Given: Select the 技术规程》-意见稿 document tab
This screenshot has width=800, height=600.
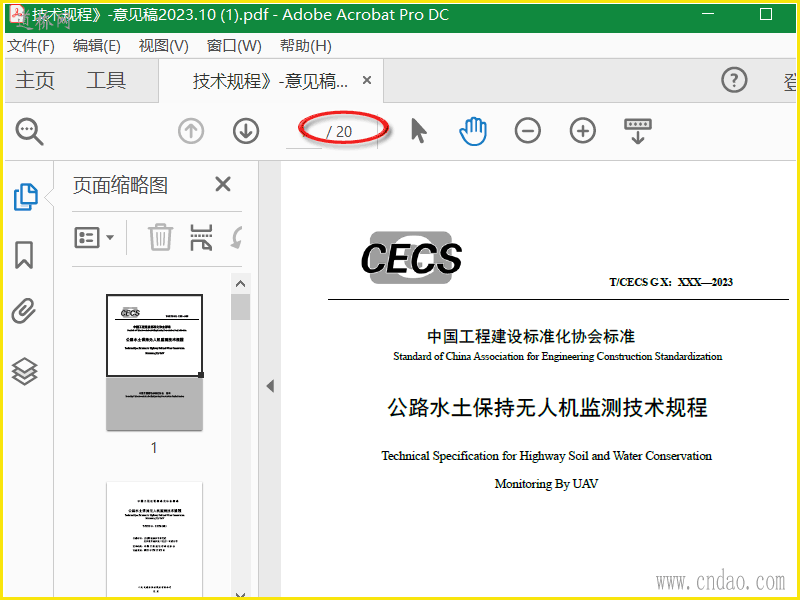Looking at the screenshot, I should 270,81.
